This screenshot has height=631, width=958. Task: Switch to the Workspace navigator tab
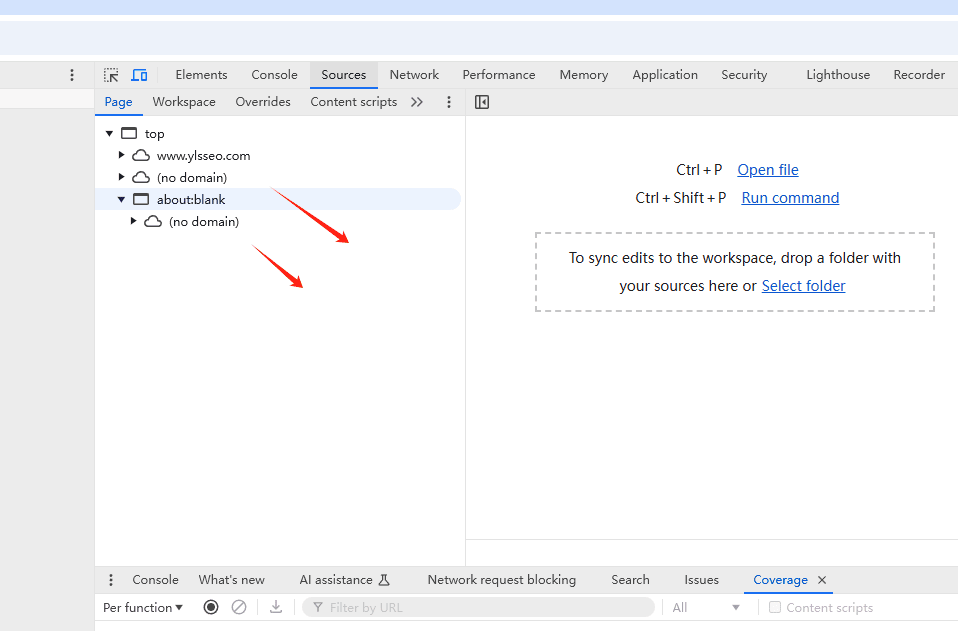coord(184,102)
